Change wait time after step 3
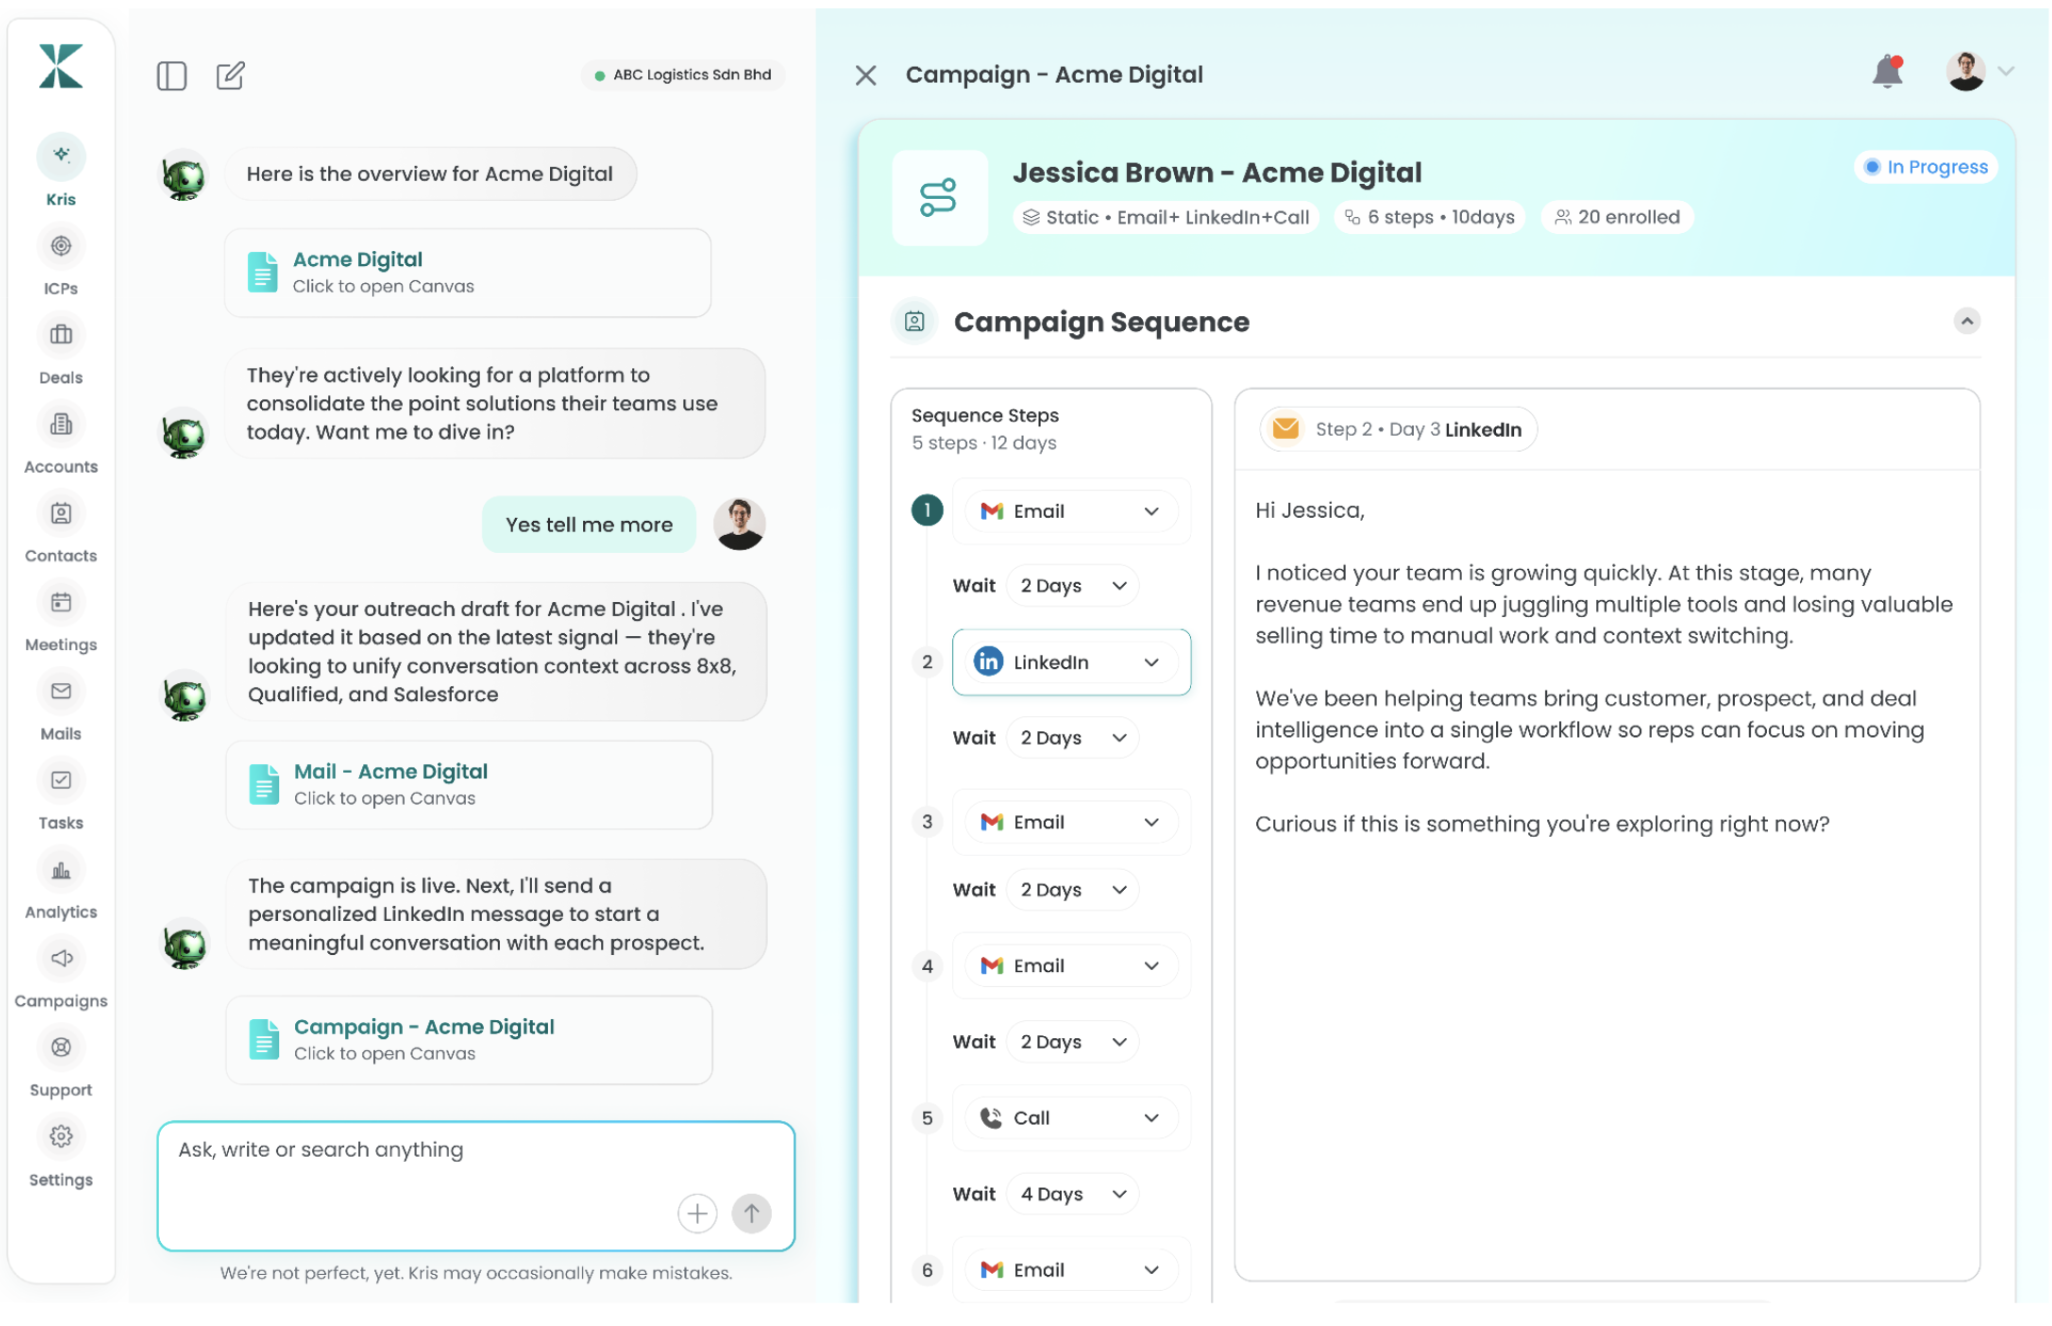The width and height of the screenshot is (2052, 1326). point(1073,890)
